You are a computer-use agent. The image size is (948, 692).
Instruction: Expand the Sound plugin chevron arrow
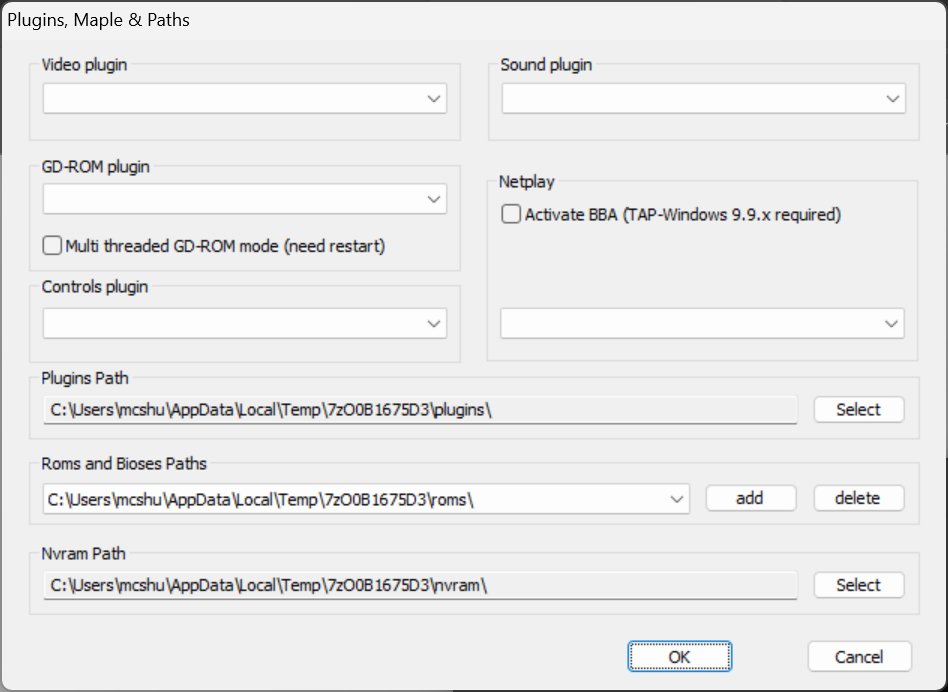coord(892,99)
